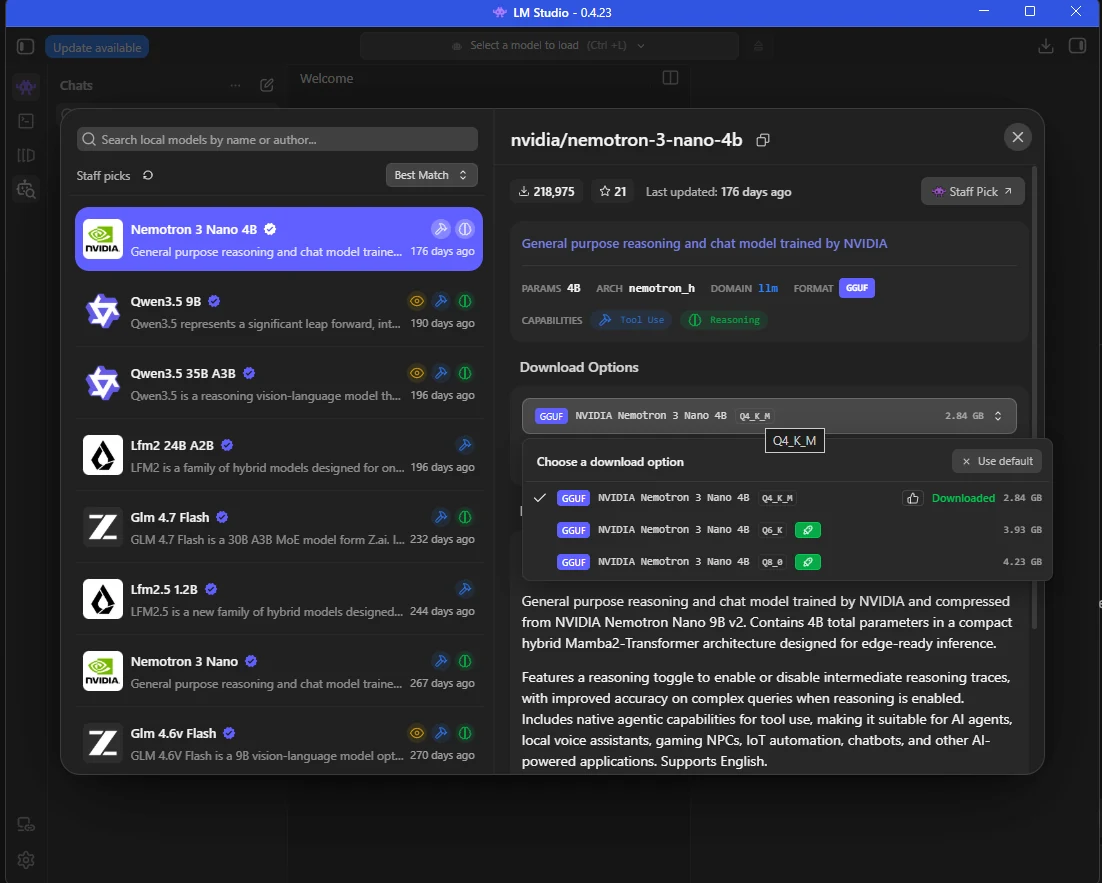Click the GGUF format badge

click(857, 288)
